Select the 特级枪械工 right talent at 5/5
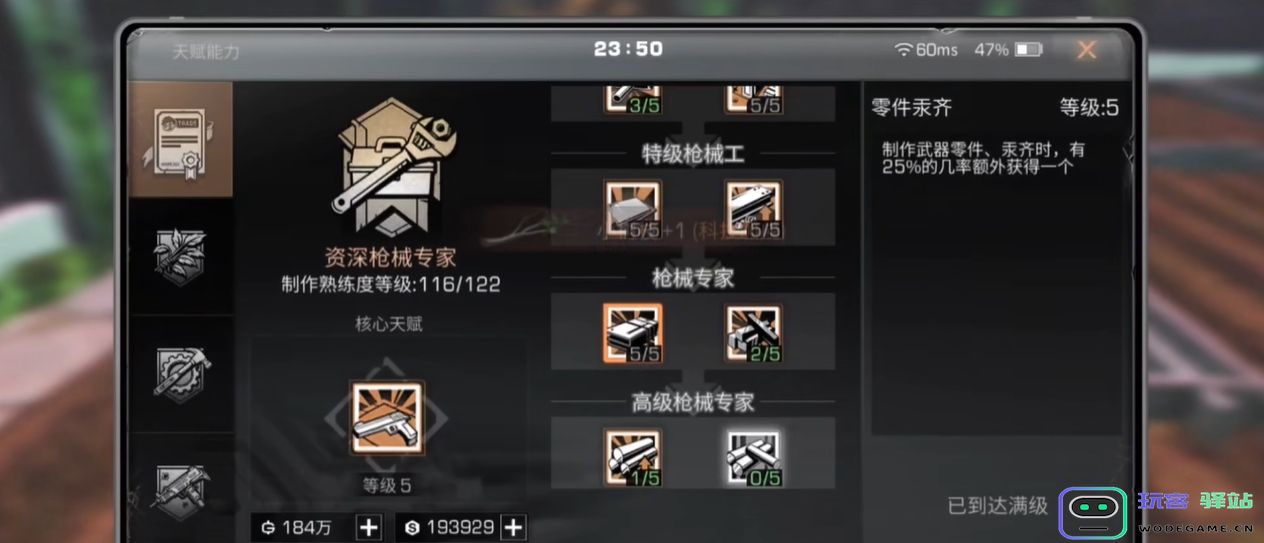 pos(753,207)
